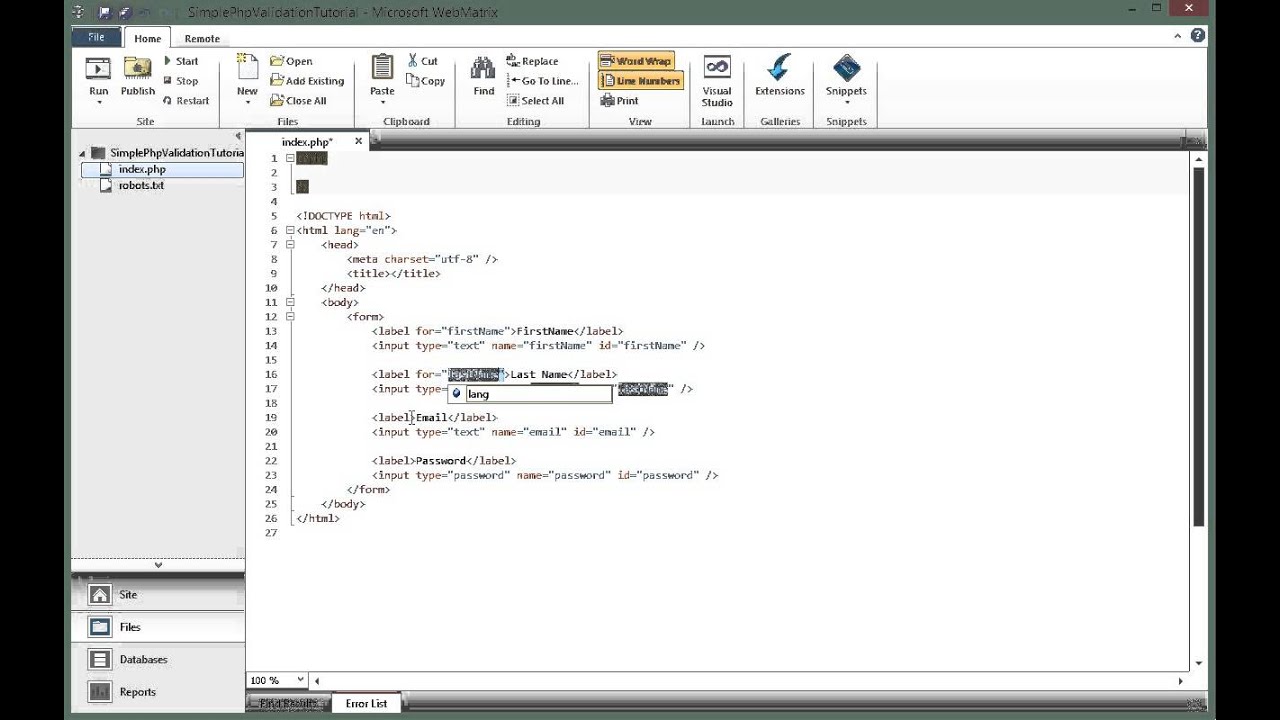The image size is (1280, 720).
Task: Select the index.php editor tab
Action: 307,142
